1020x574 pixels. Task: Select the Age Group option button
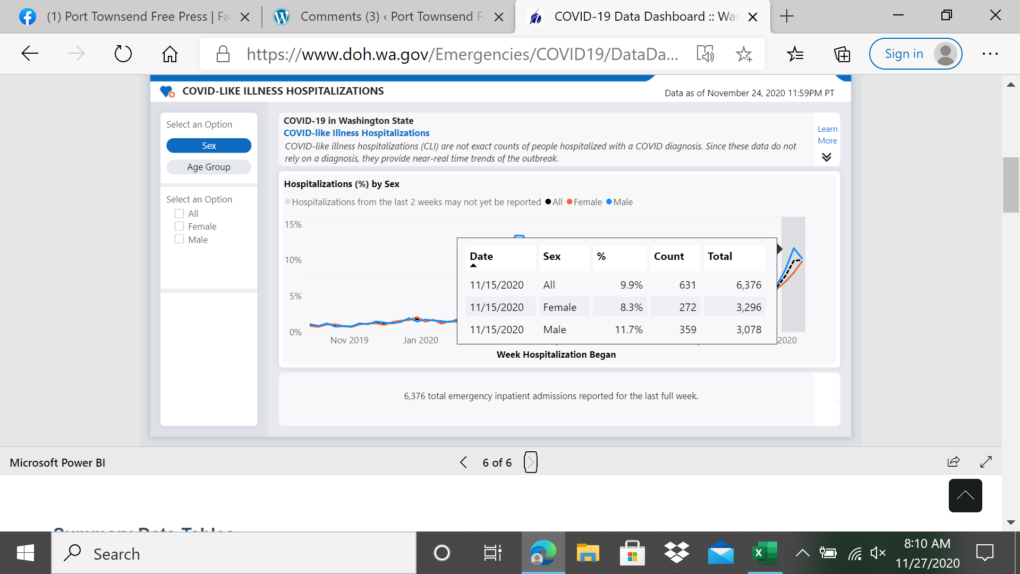tap(208, 167)
